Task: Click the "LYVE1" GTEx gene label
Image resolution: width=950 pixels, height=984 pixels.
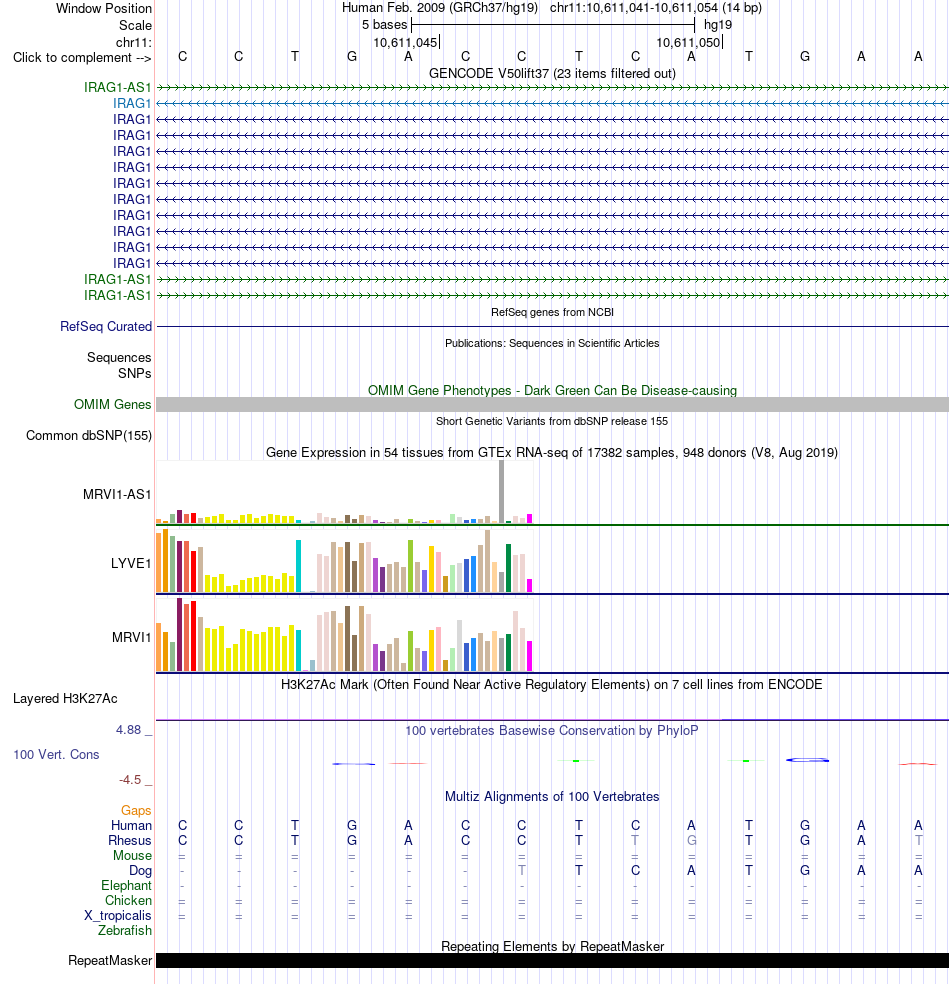Action: pyautogui.click(x=131, y=564)
